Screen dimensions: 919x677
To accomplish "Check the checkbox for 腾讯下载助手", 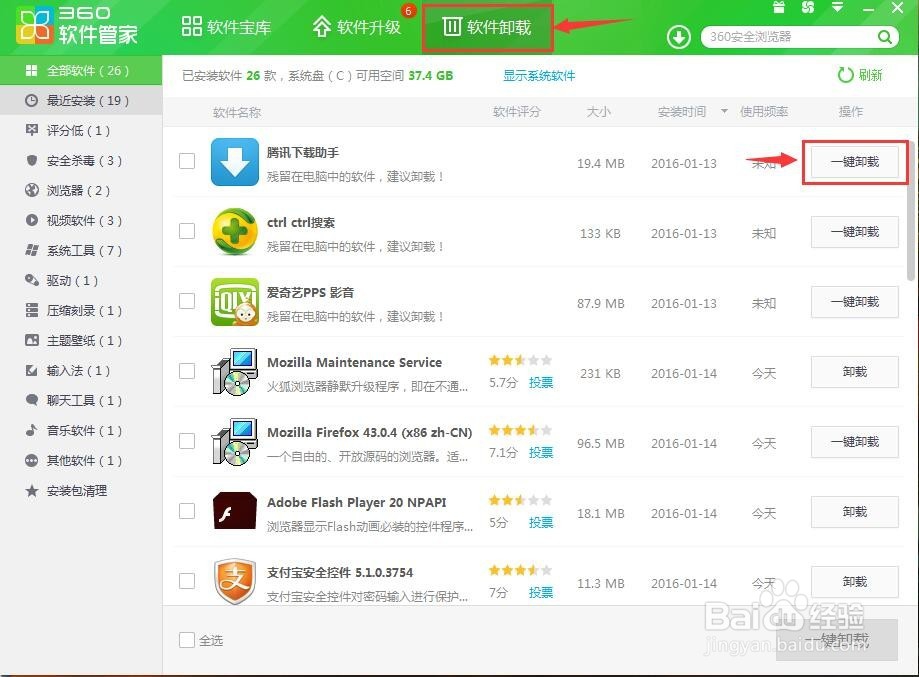I will [186, 161].
